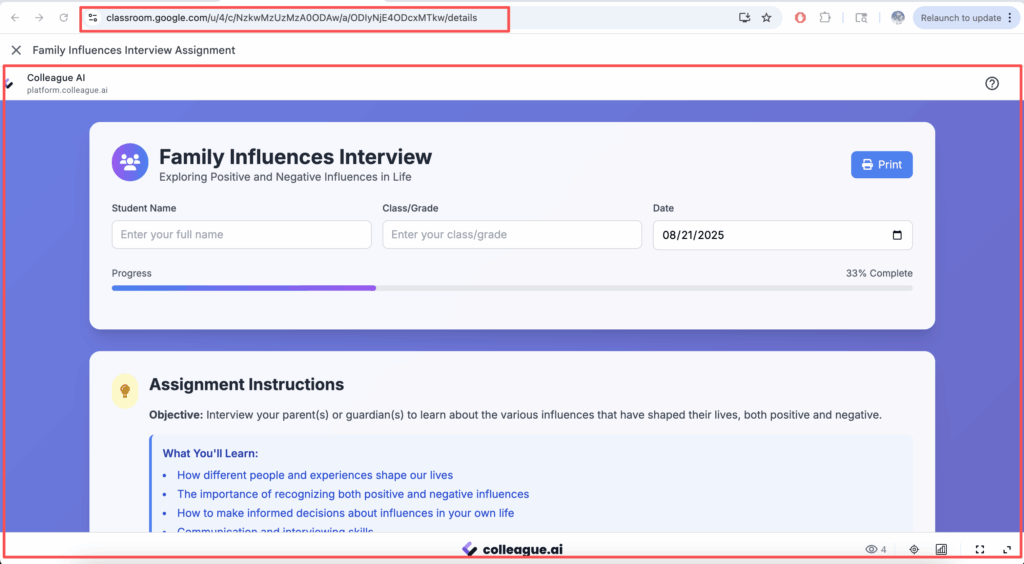
Task: Open the bar chart analytics icon
Action: (x=941, y=549)
